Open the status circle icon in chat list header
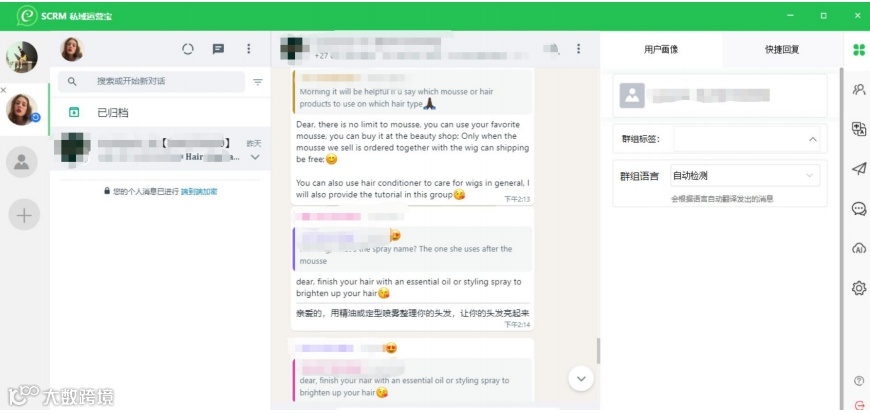Viewport: 870px width, 413px height. coord(188,49)
